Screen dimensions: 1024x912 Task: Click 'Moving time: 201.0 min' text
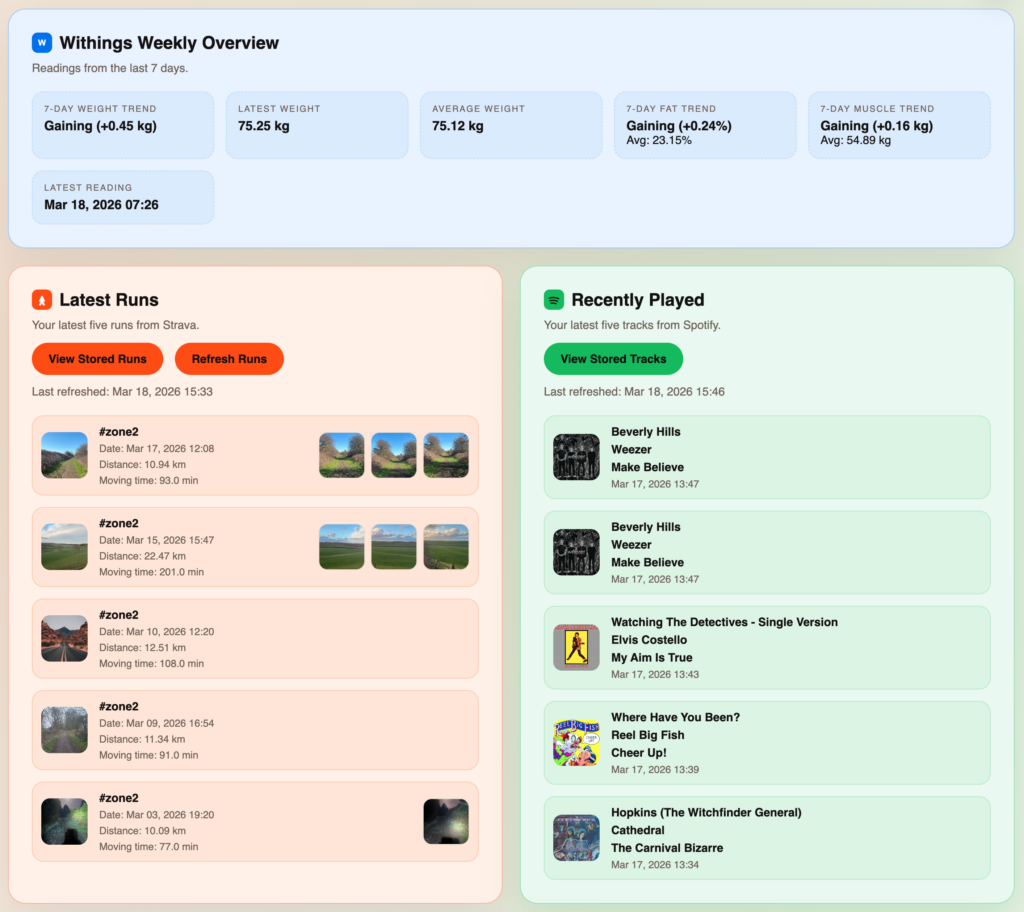(152, 572)
